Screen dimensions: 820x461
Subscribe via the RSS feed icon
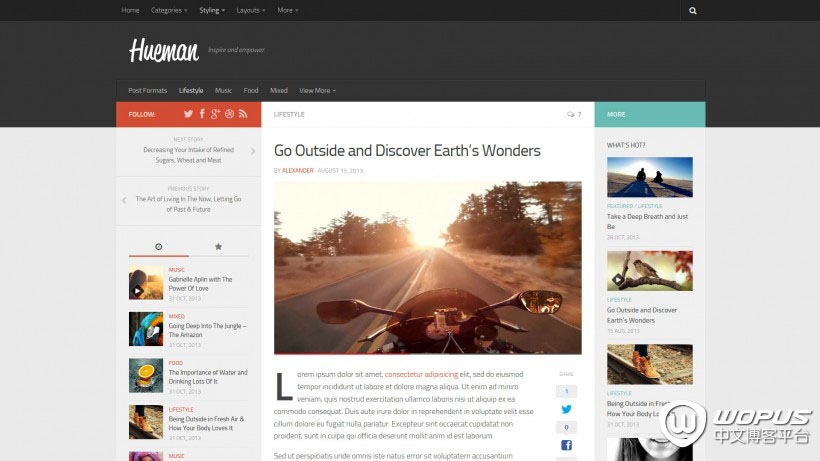[x=243, y=114]
